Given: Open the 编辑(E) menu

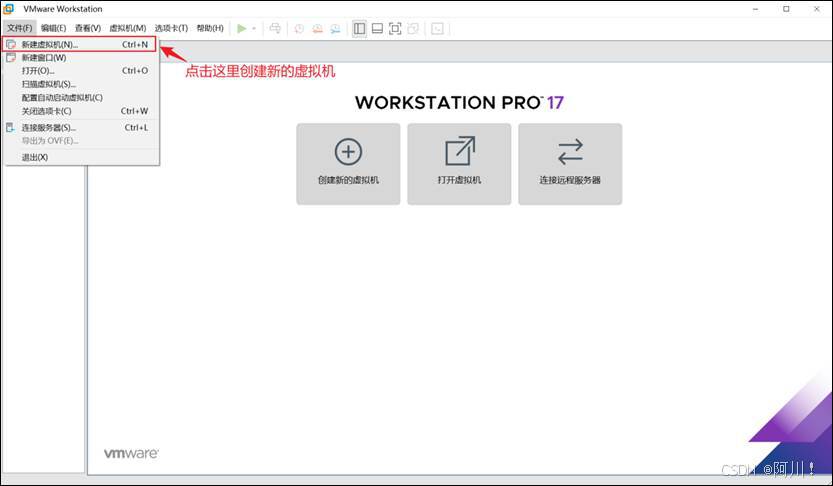Looking at the screenshot, I should point(54,28).
